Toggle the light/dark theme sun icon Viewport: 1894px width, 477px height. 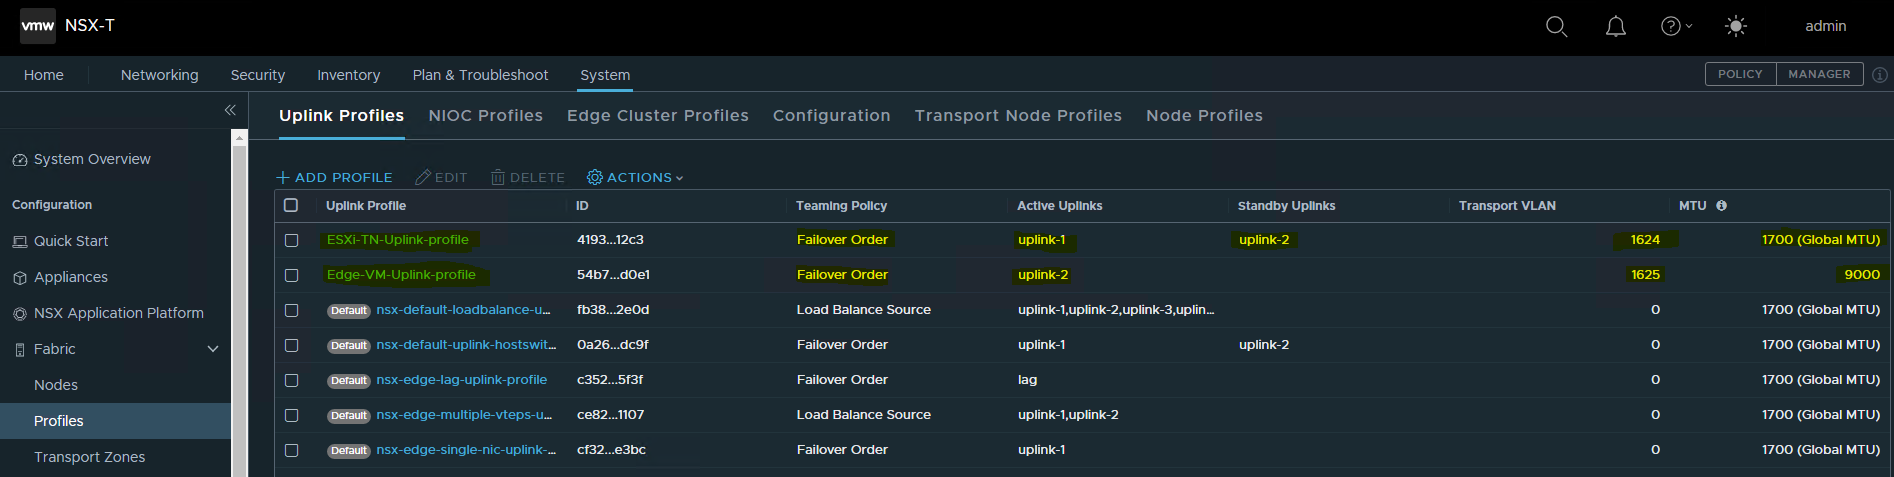coord(1736,27)
